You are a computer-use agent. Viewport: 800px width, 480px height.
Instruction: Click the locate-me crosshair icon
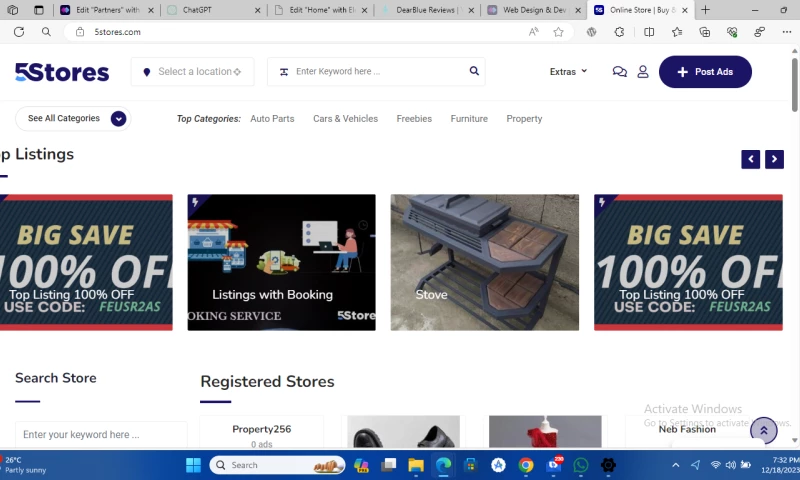(237, 72)
